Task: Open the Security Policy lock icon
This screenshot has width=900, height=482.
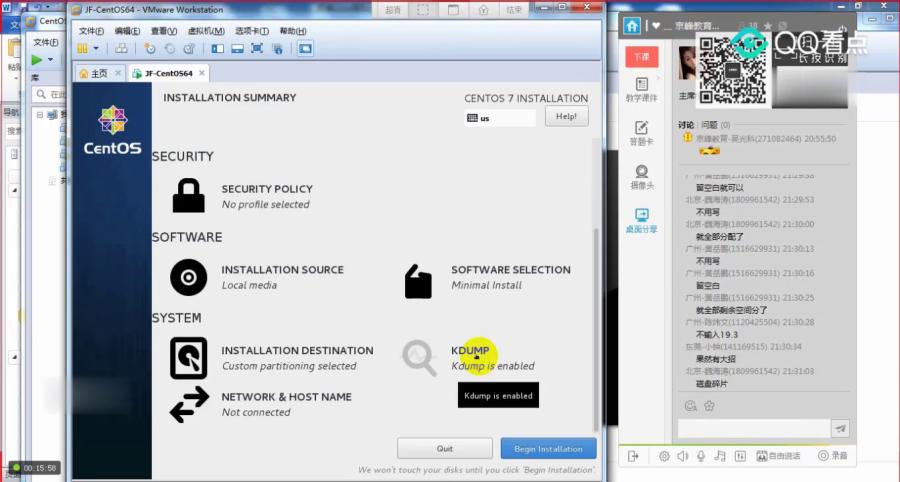Action: coord(188,196)
